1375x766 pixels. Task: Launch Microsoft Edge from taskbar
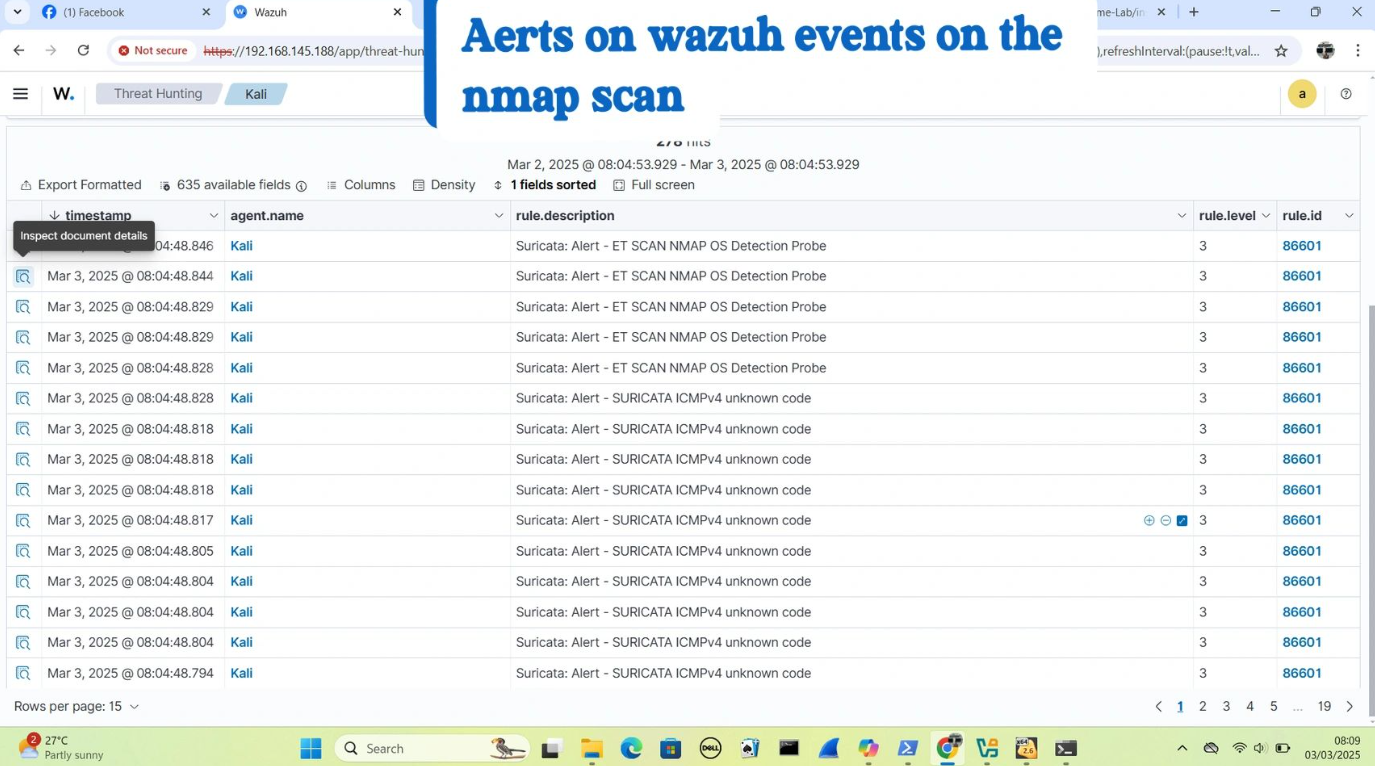tap(631, 748)
